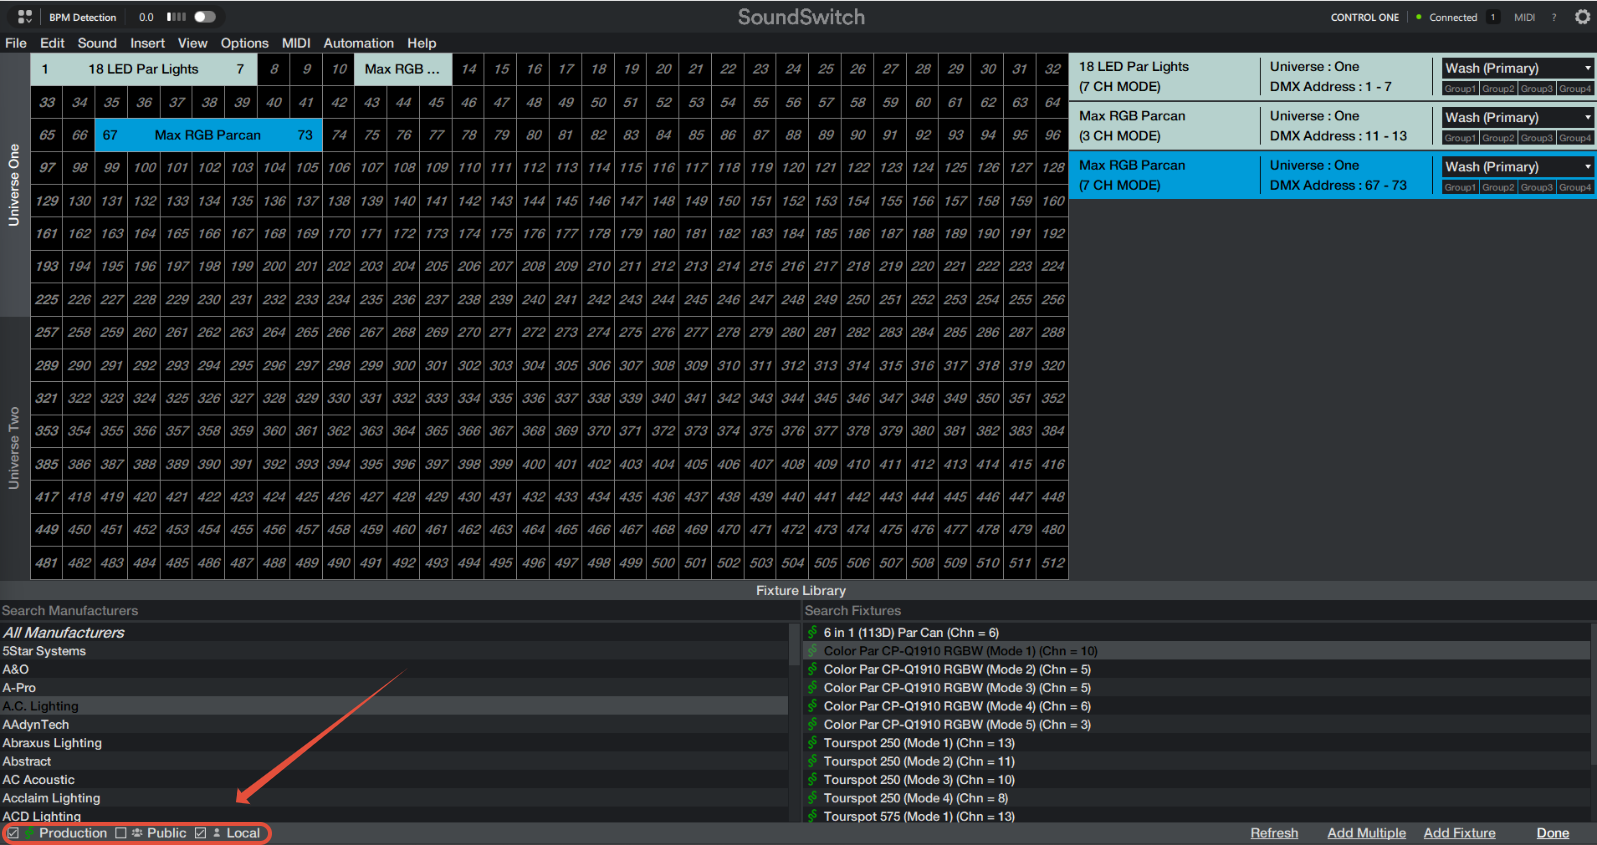Click icon beside Tourspot 250 (Mode 1)
This screenshot has height=845, width=1597.
click(x=813, y=743)
